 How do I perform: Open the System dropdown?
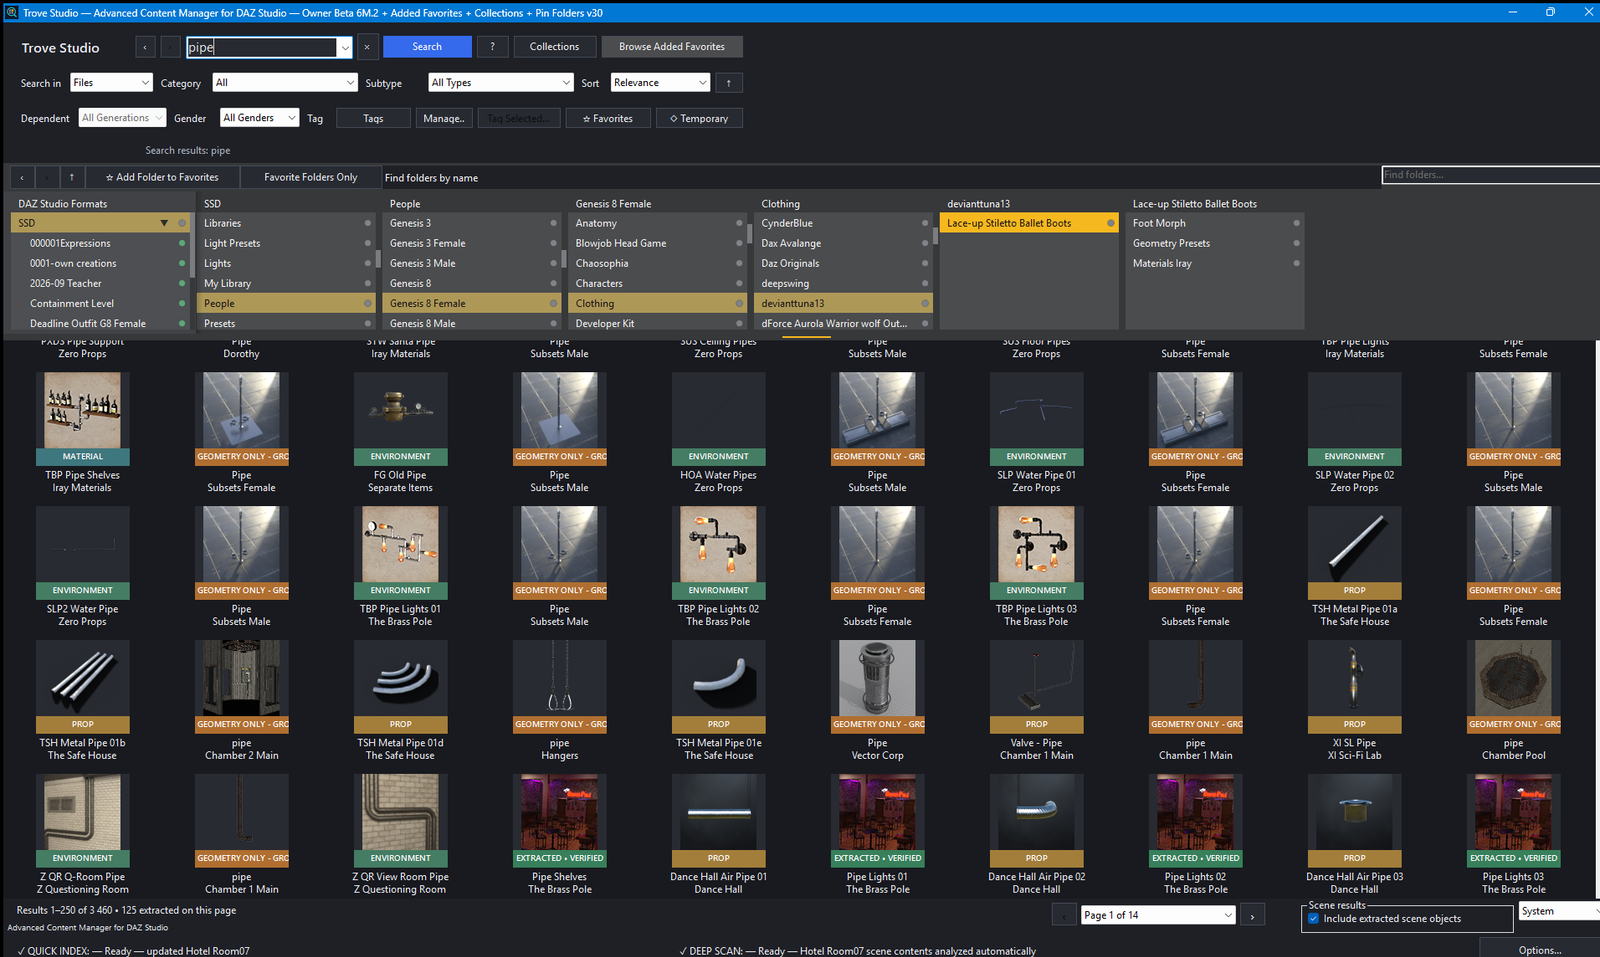tap(1558, 911)
